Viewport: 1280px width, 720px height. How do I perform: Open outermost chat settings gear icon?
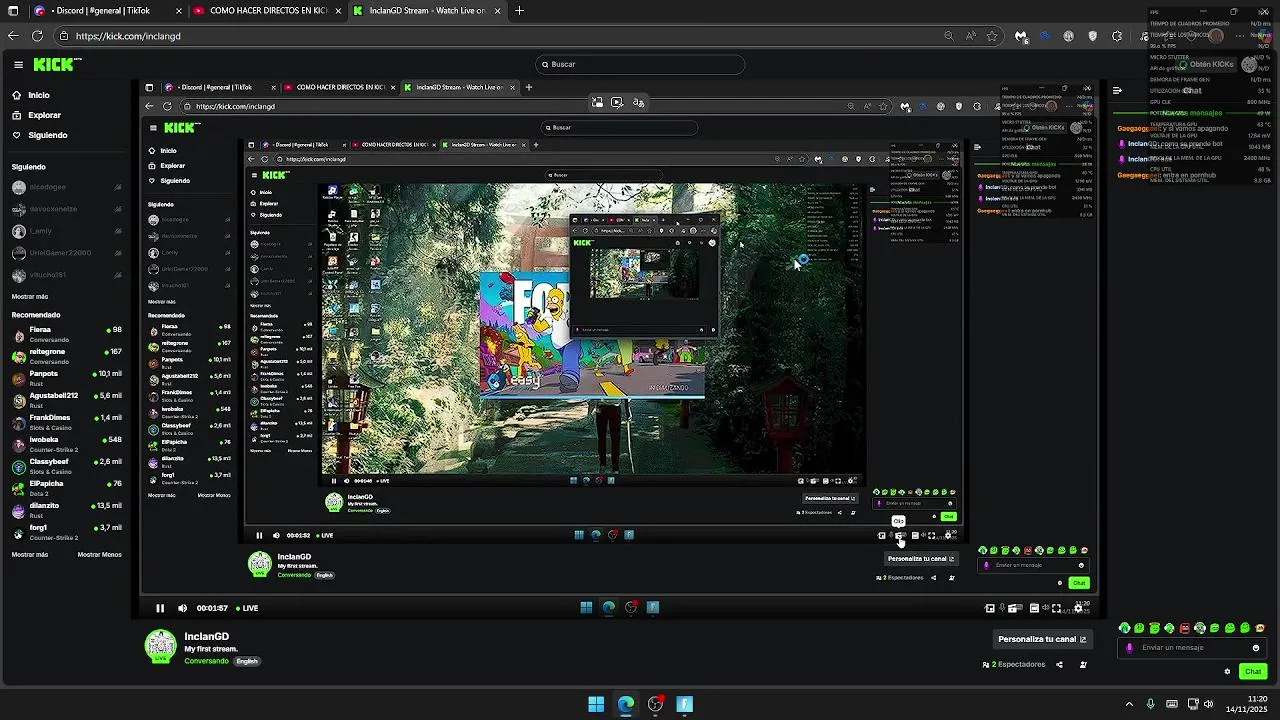pos(1227,671)
